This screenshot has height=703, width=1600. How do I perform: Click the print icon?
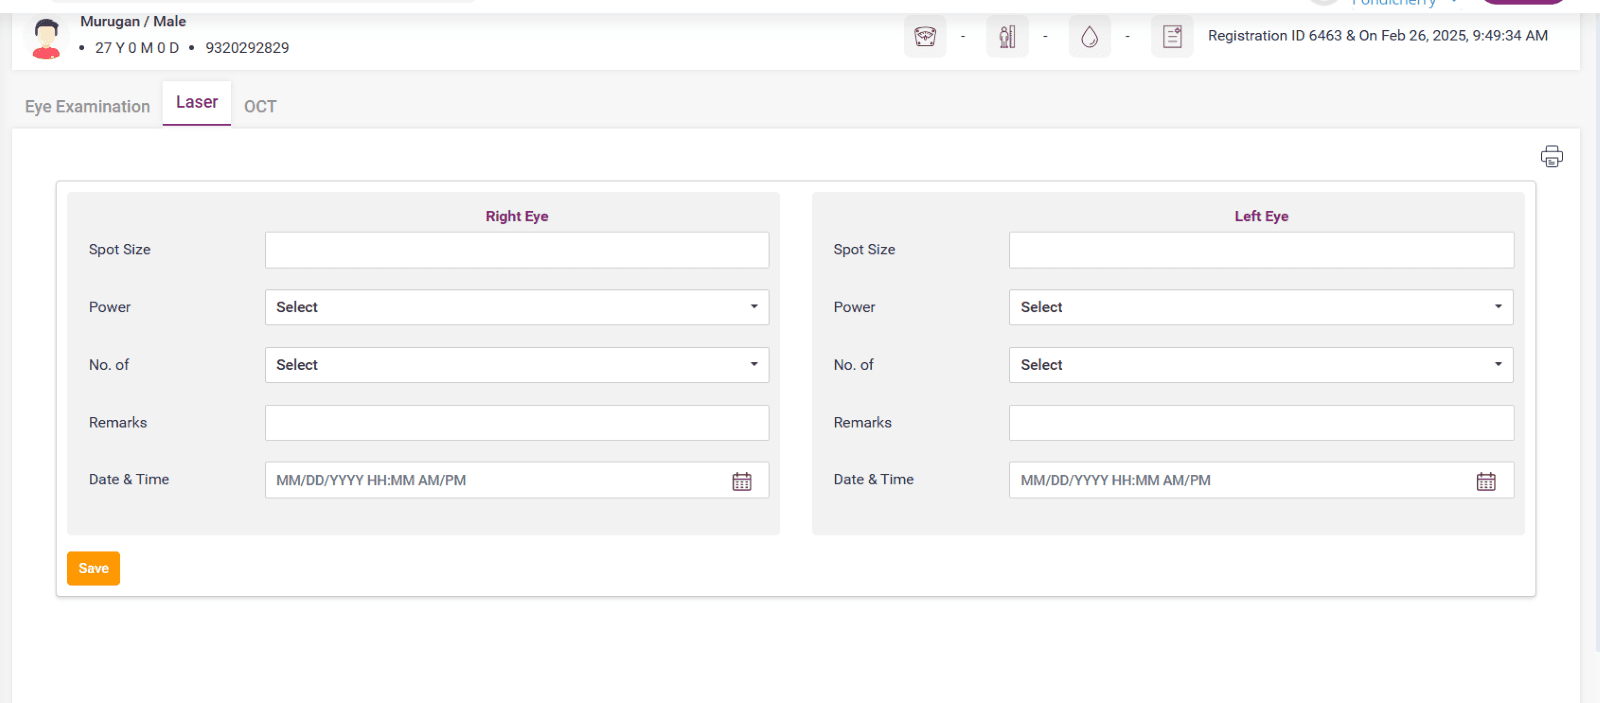(1551, 156)
